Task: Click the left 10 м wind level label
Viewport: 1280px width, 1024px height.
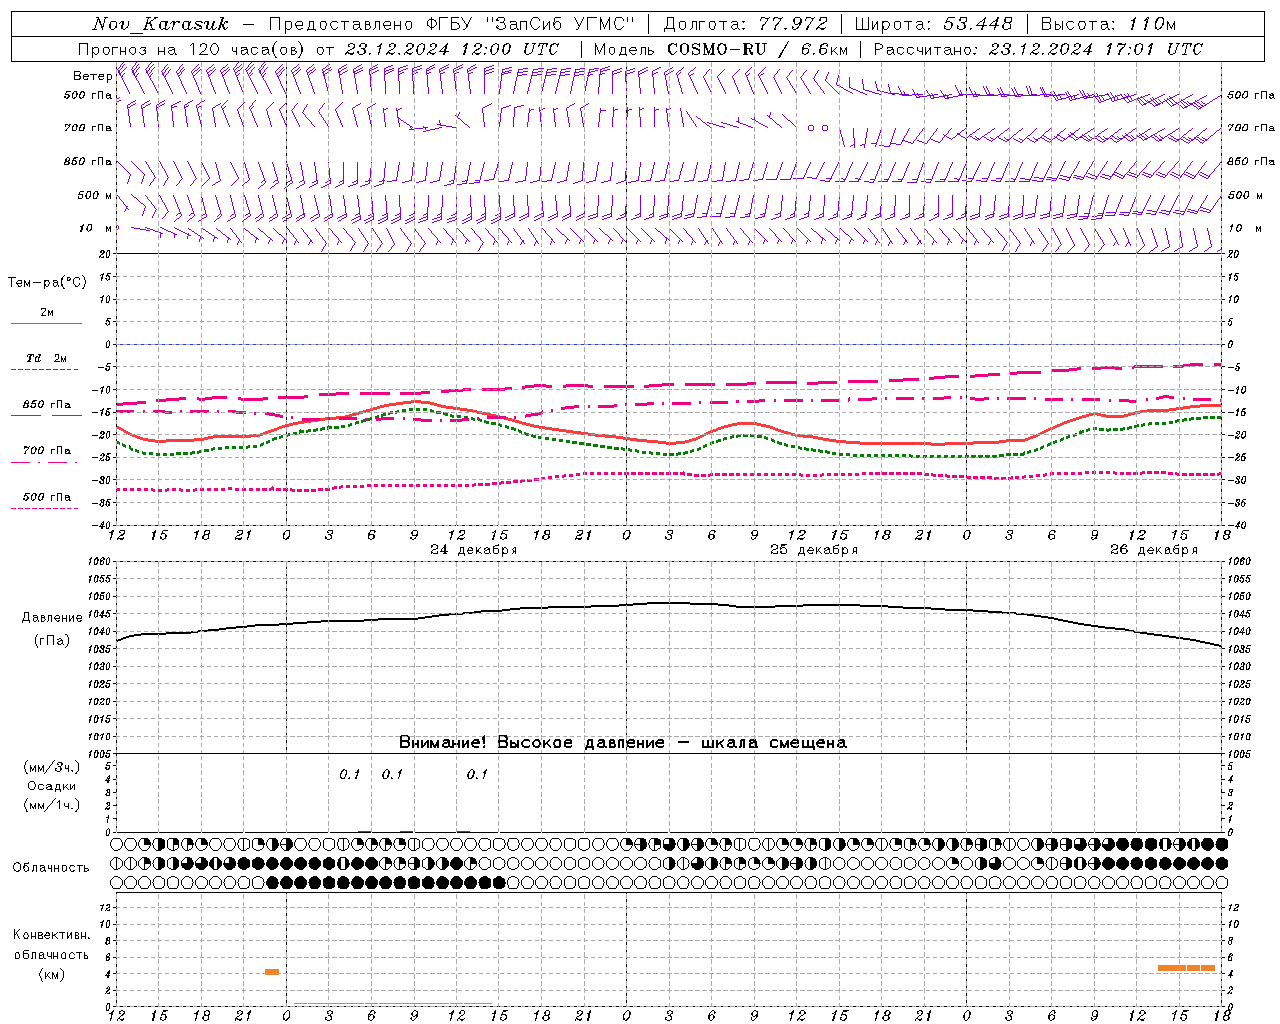Action: pyautogui.click(x=95, y=228)
